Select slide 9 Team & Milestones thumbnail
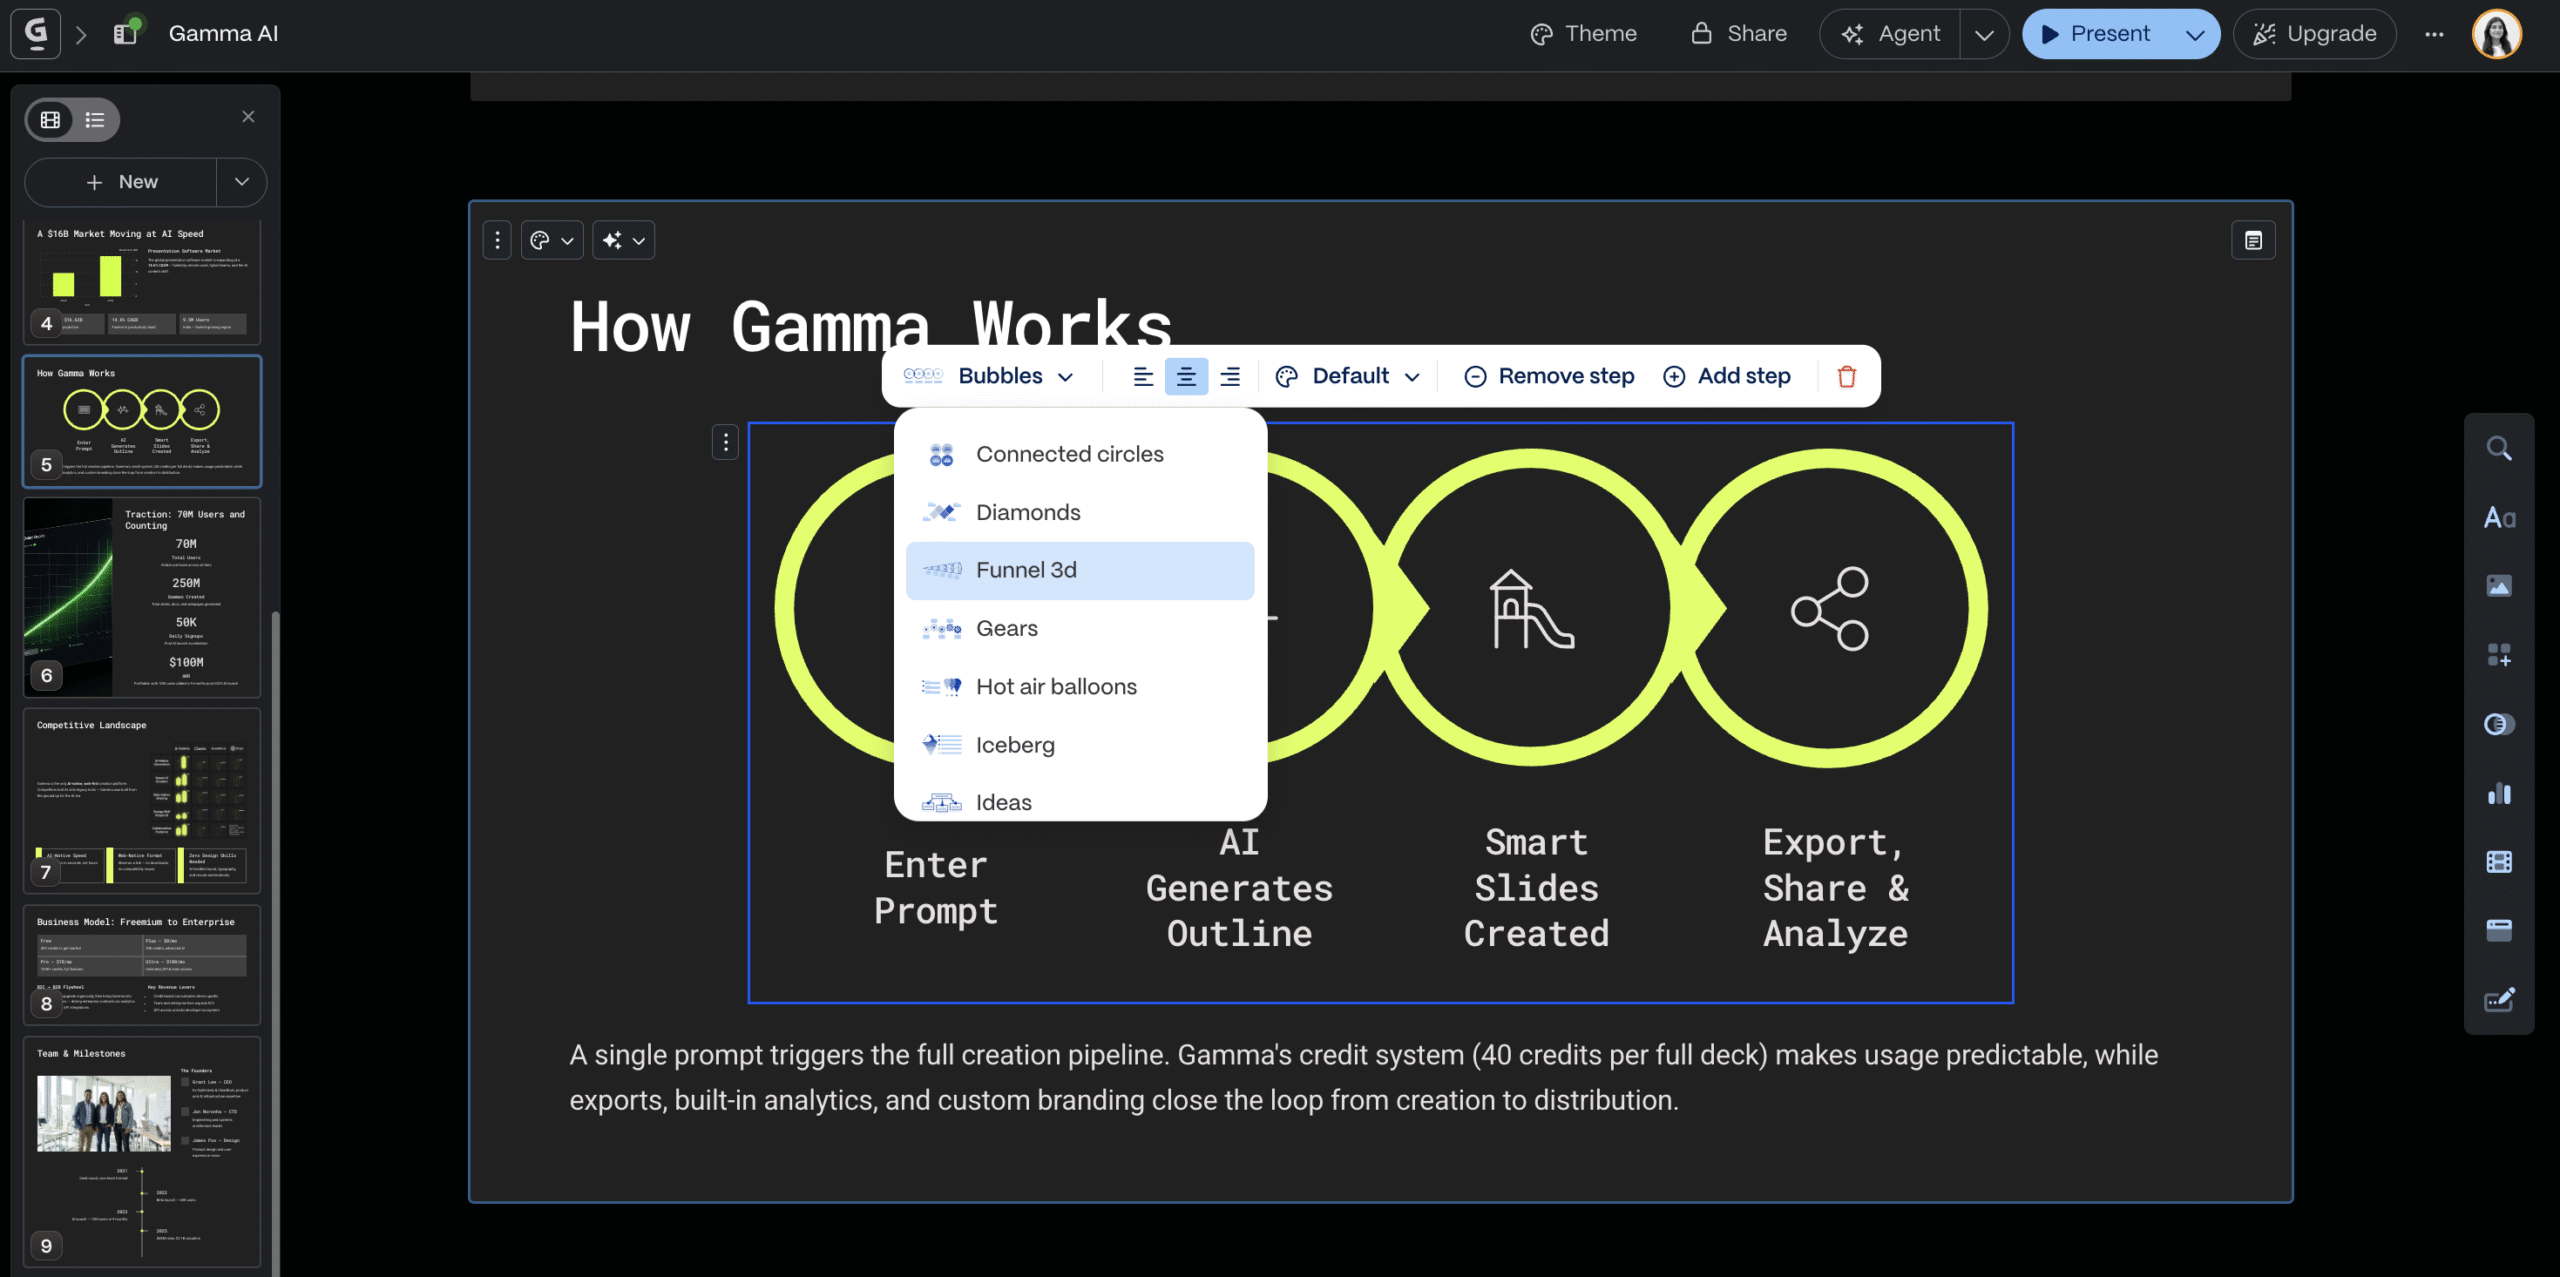This screenshot has height=1277, width=2560. point(142,1151)
